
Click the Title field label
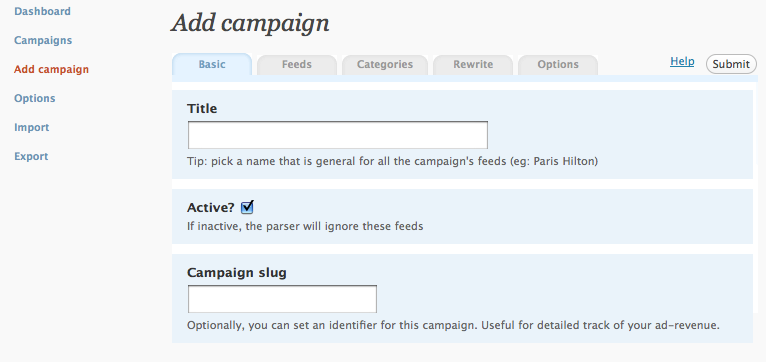tap(202, 108)
